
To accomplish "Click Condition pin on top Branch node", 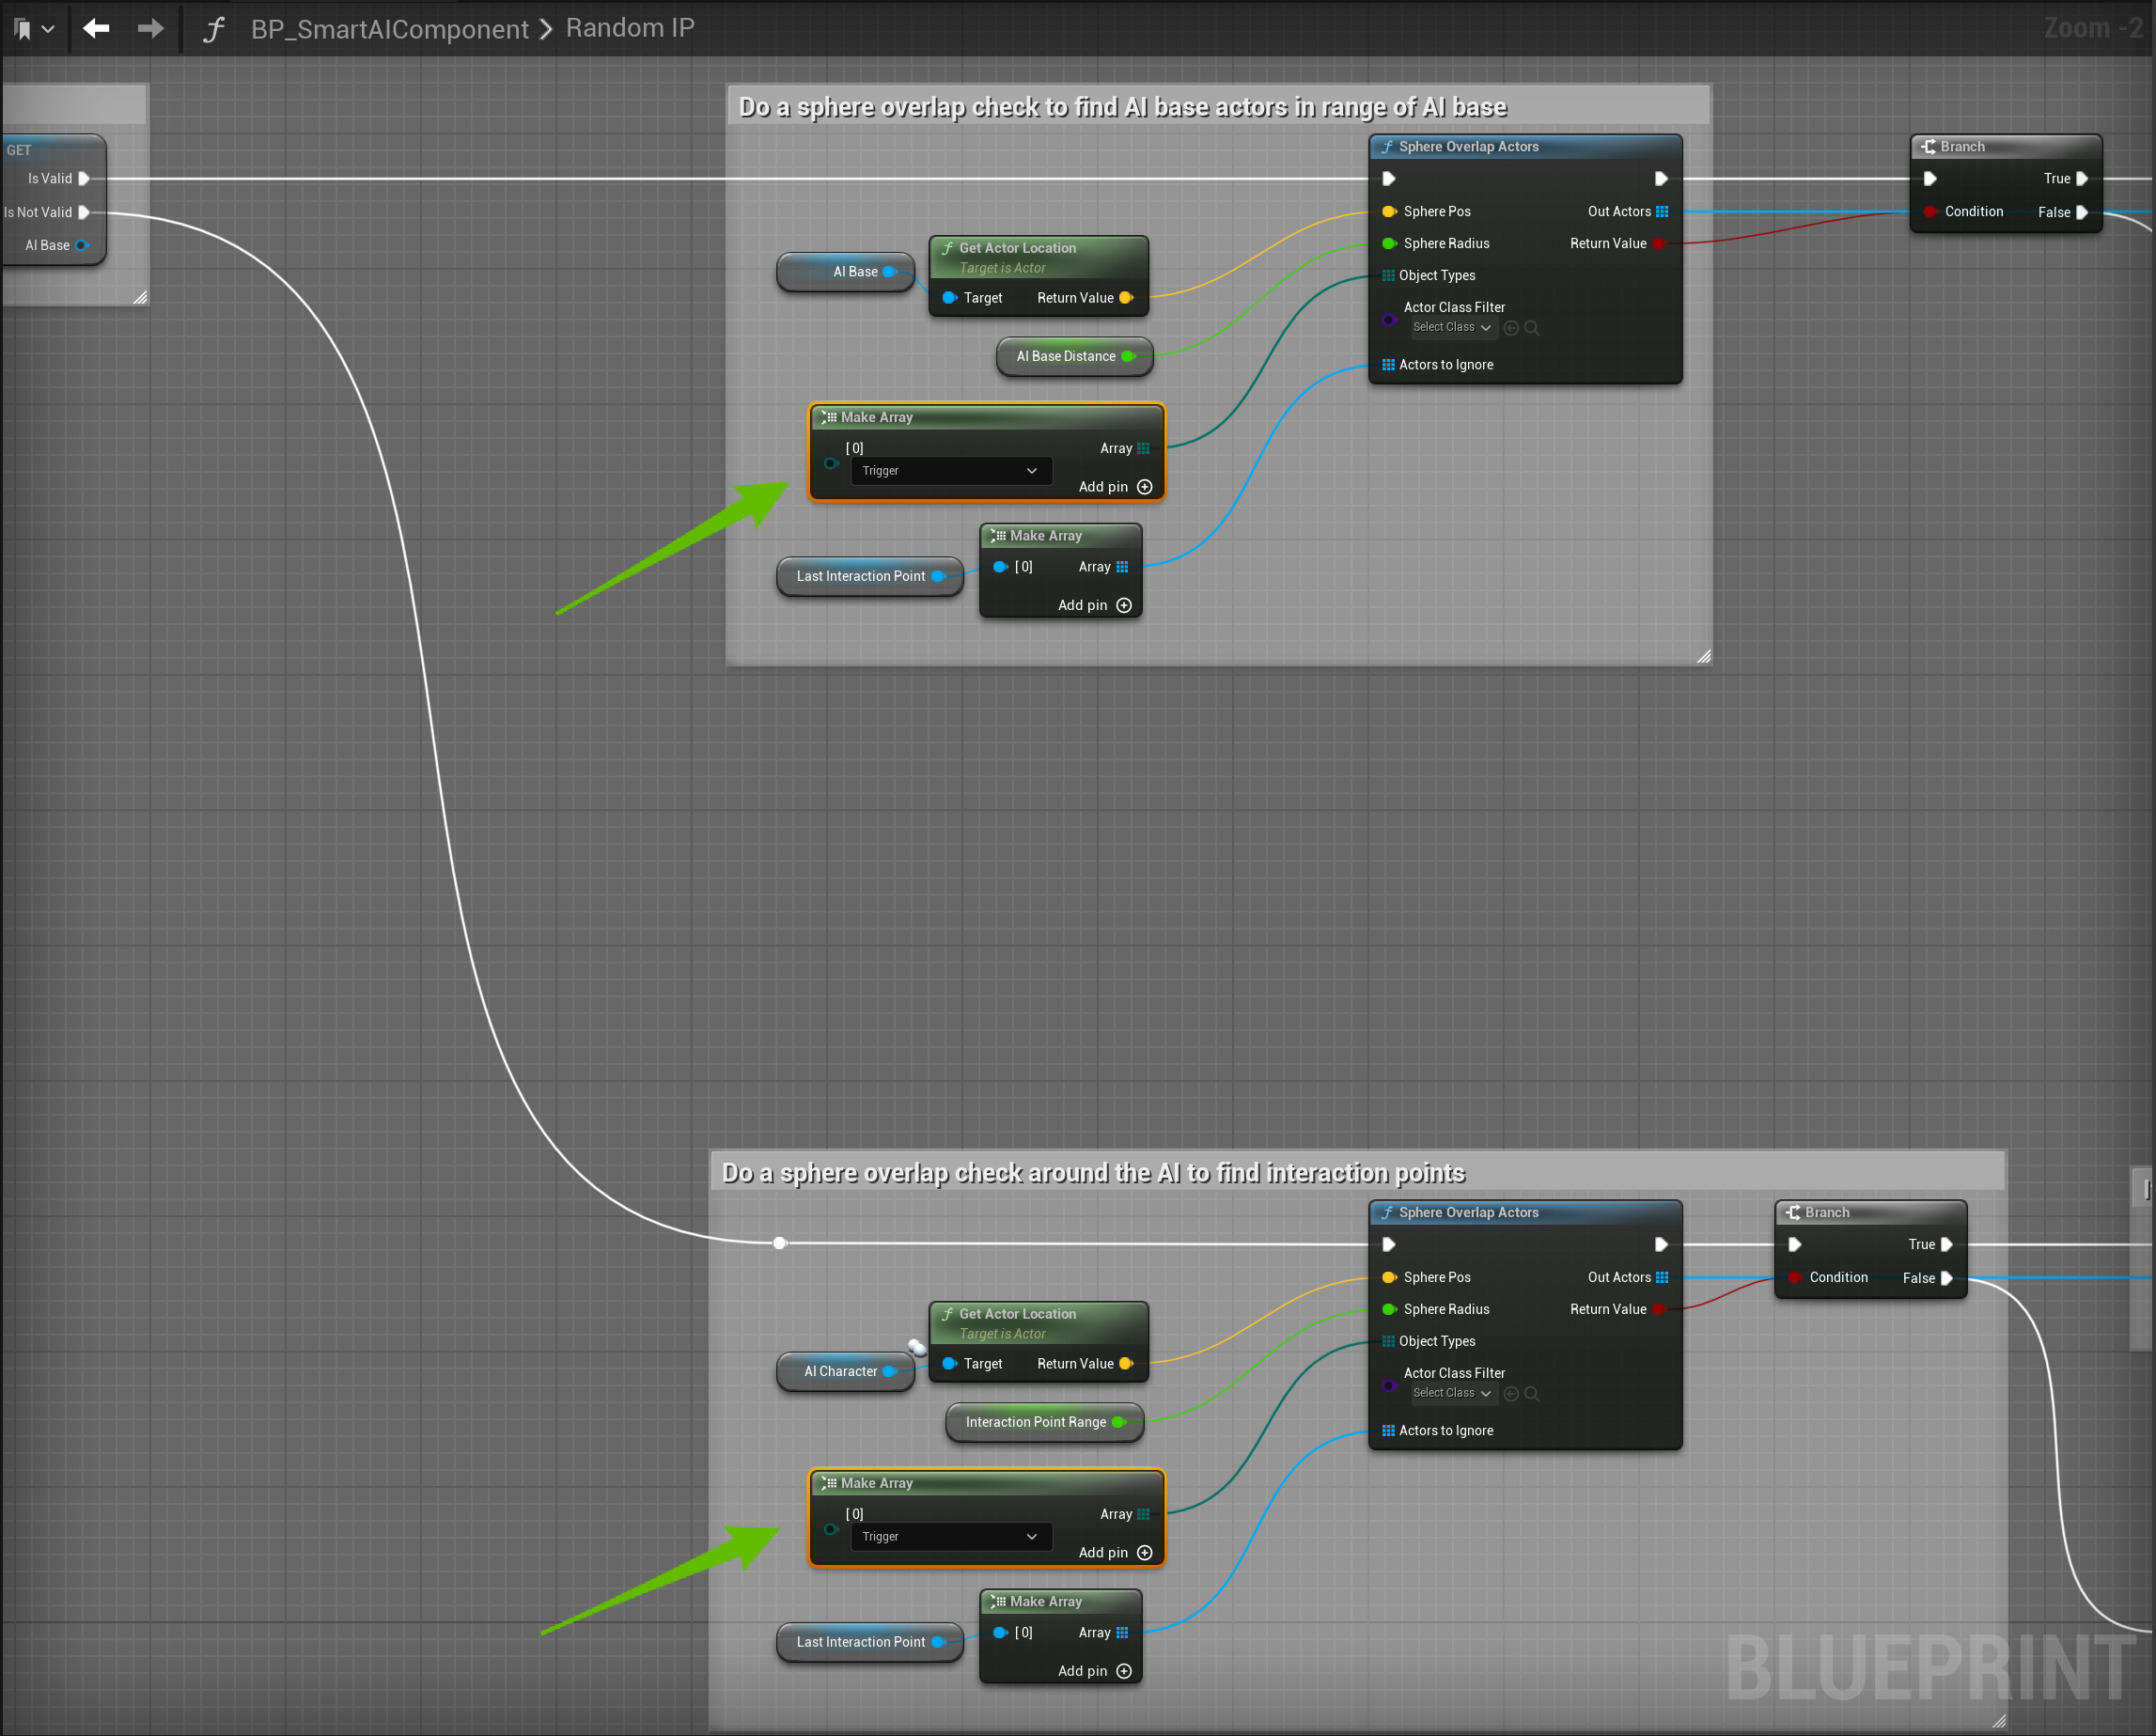I will coord(1931,212).
